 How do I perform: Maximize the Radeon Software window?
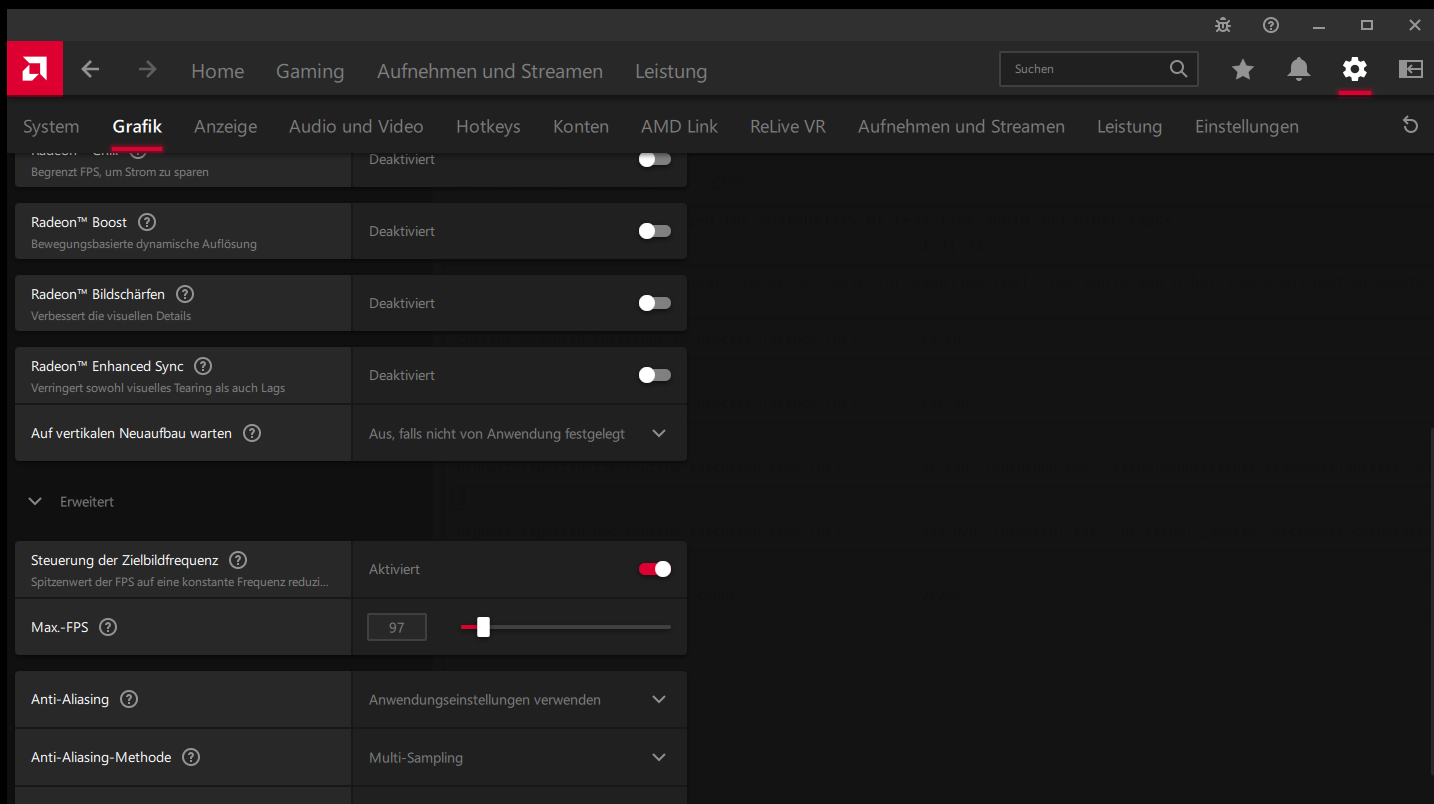[1367, 25]
